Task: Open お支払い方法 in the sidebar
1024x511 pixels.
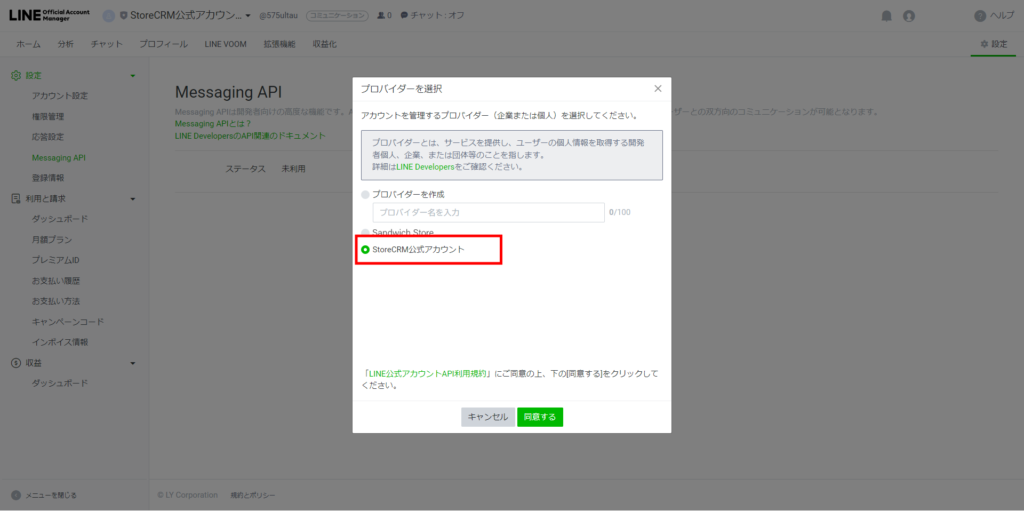Action: click(56, 301)
